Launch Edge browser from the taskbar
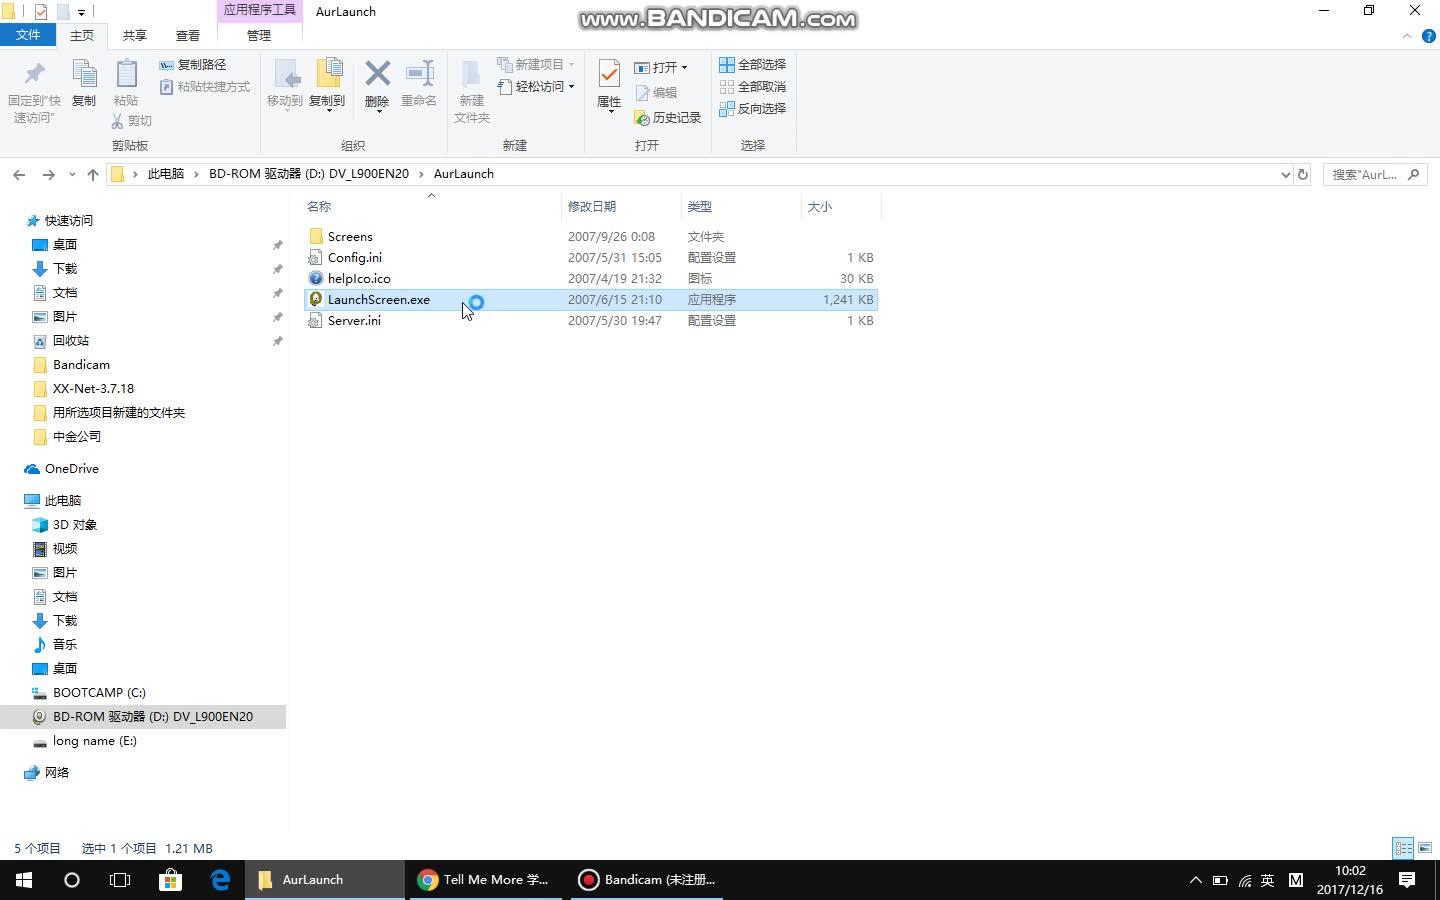This screenshot has width=1440, height=900. pyautogui.click(x=220, y=880)
